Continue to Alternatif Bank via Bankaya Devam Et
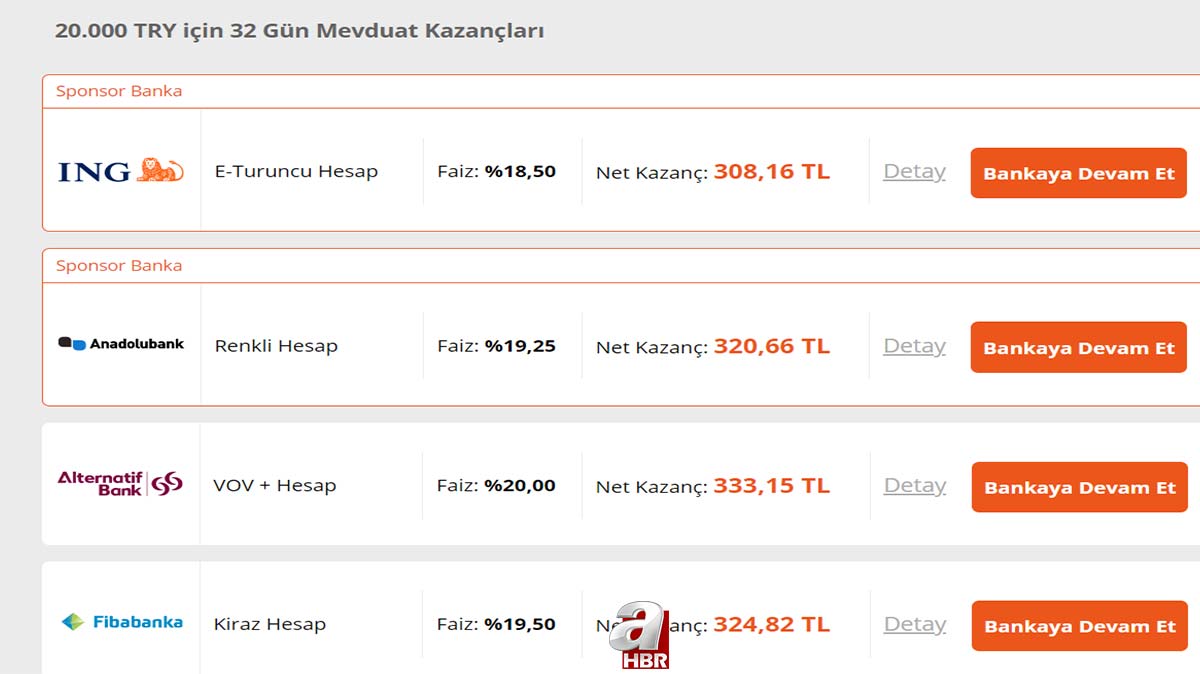 click(1079, 488)
